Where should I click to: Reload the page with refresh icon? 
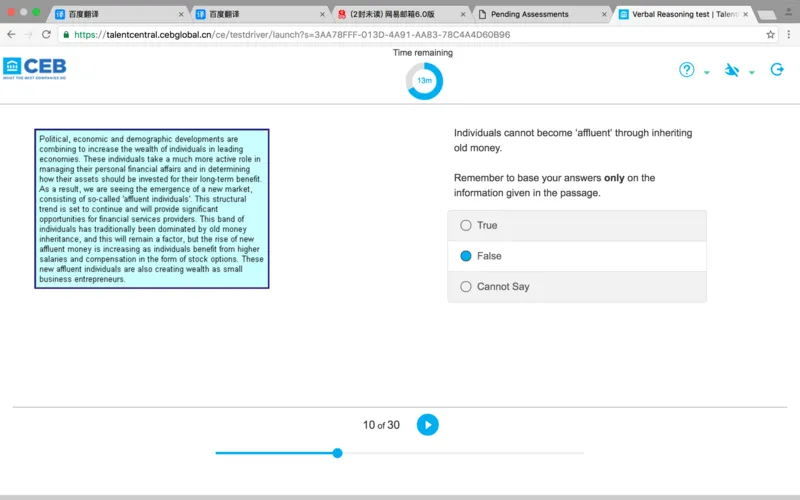(x=46, y=34)
